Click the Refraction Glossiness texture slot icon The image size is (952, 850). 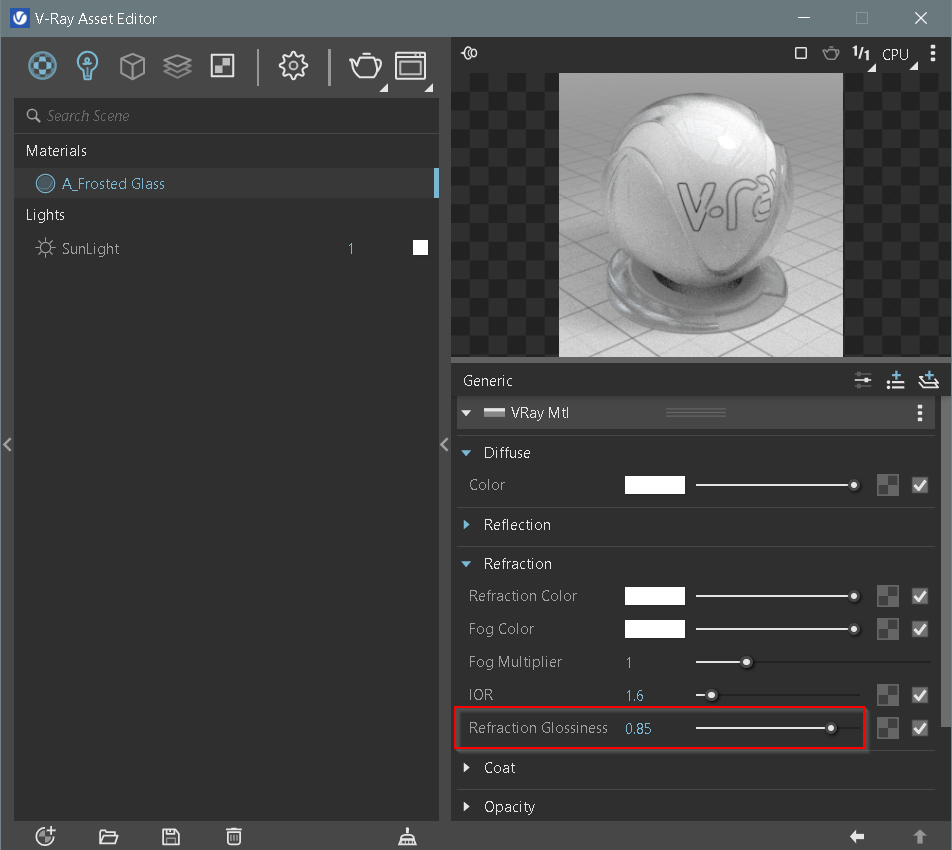coord(888,728)
